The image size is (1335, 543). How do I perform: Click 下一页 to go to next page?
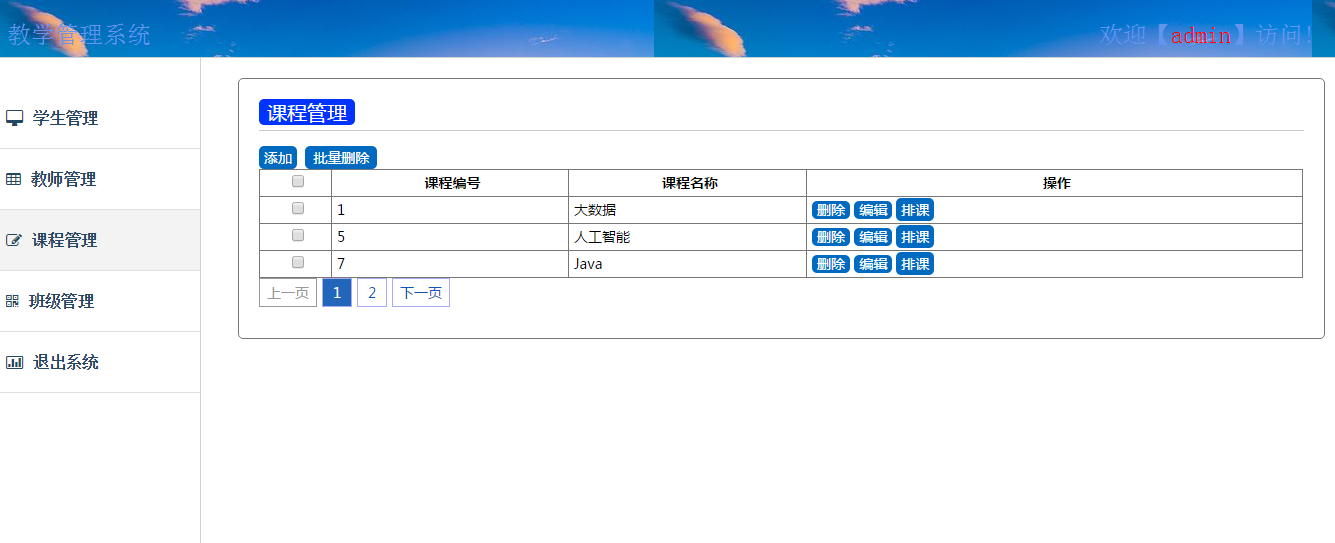click(x=421, y=293)
